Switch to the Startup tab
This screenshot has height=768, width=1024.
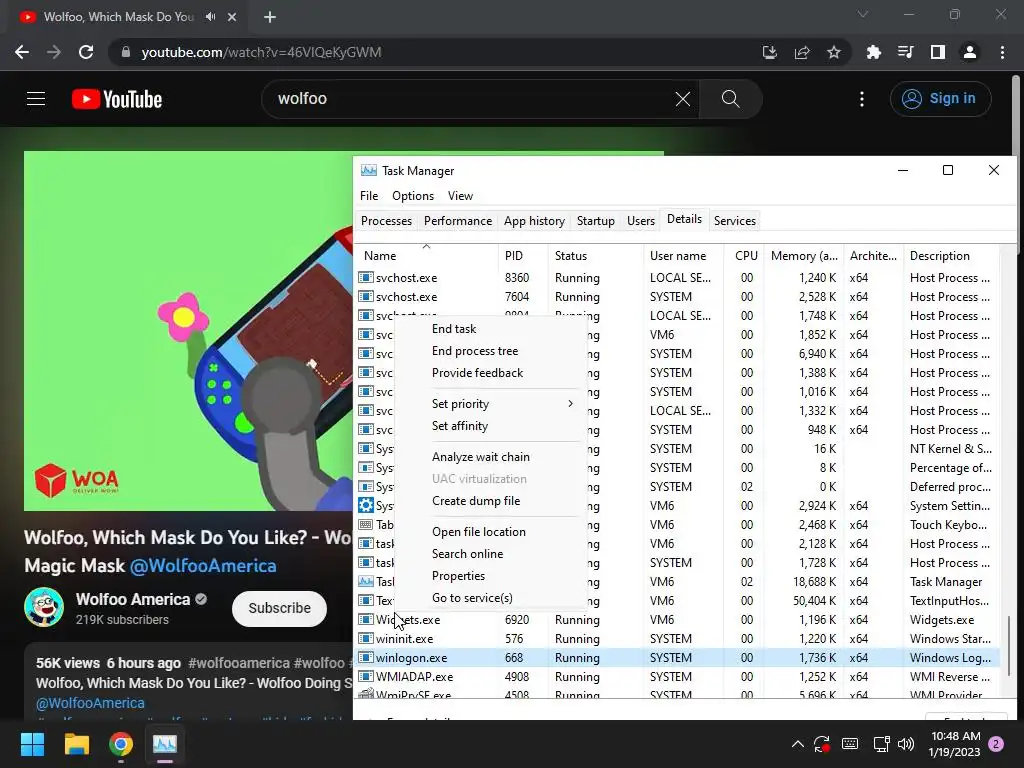(596, 221)
